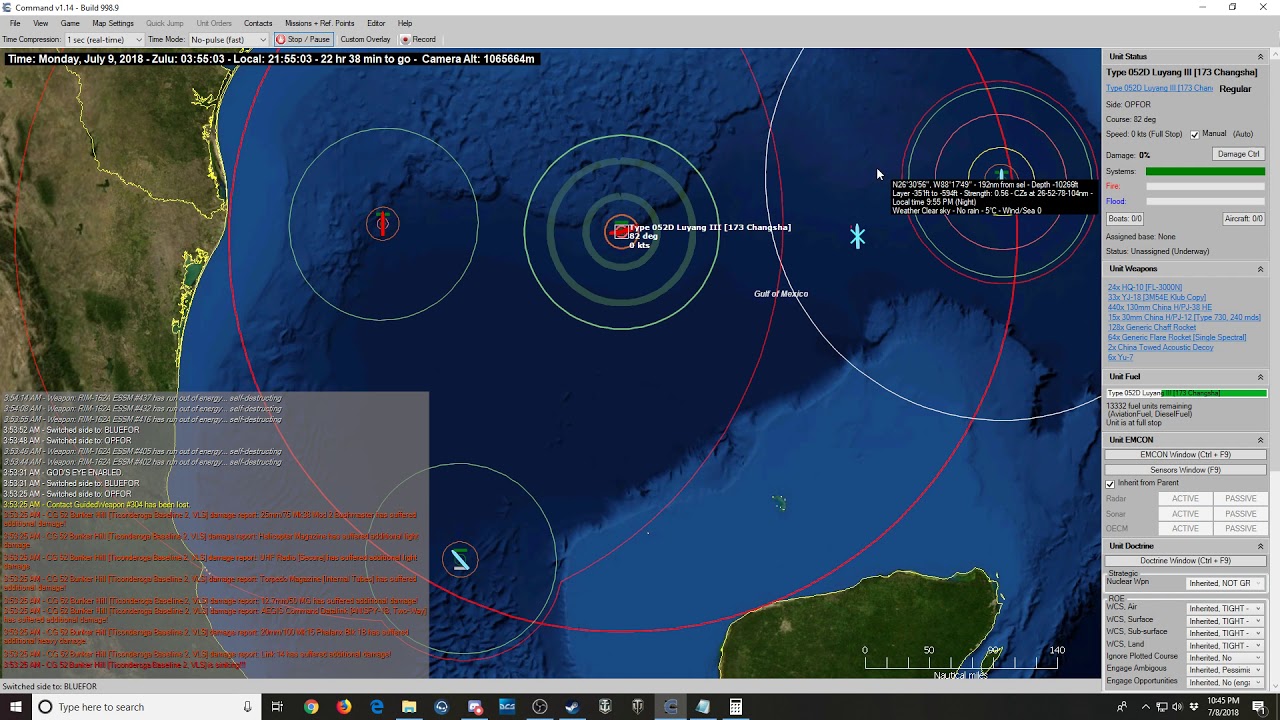Open Firefox from the taskbar
The image size is (1280, 720).
(344, 707)
